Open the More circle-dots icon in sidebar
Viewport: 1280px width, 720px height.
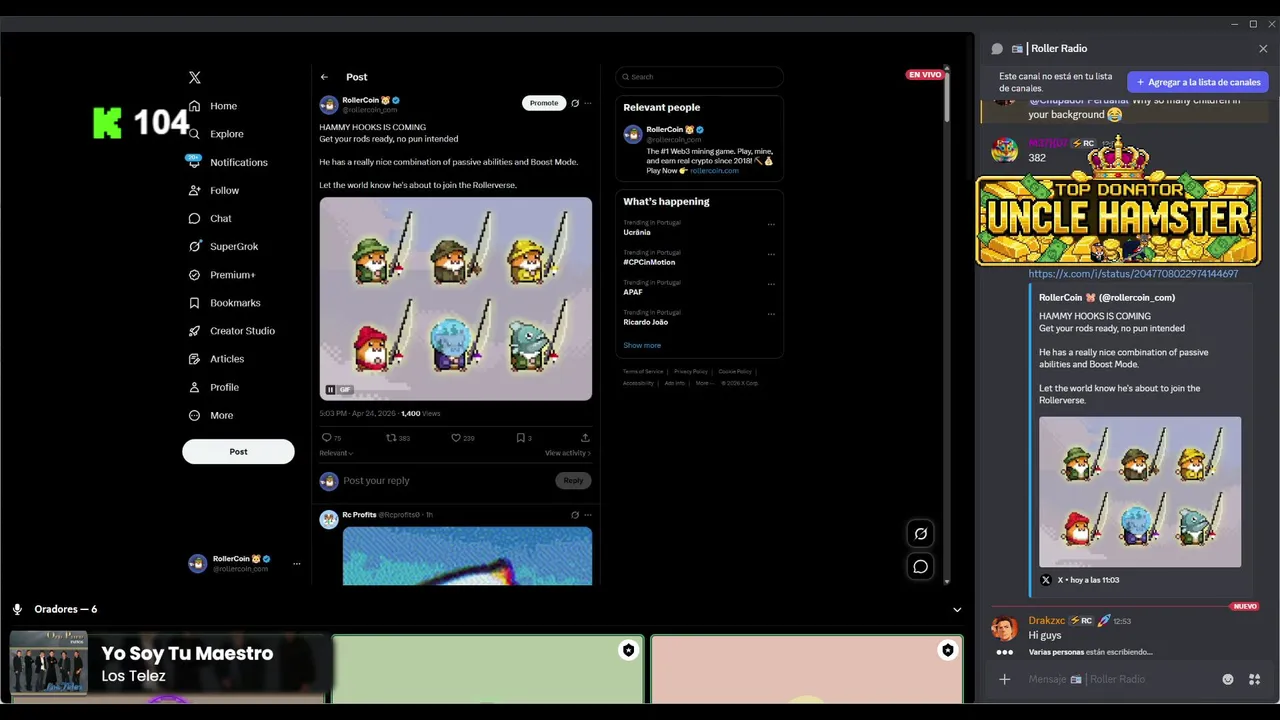(x=195, y=415)
